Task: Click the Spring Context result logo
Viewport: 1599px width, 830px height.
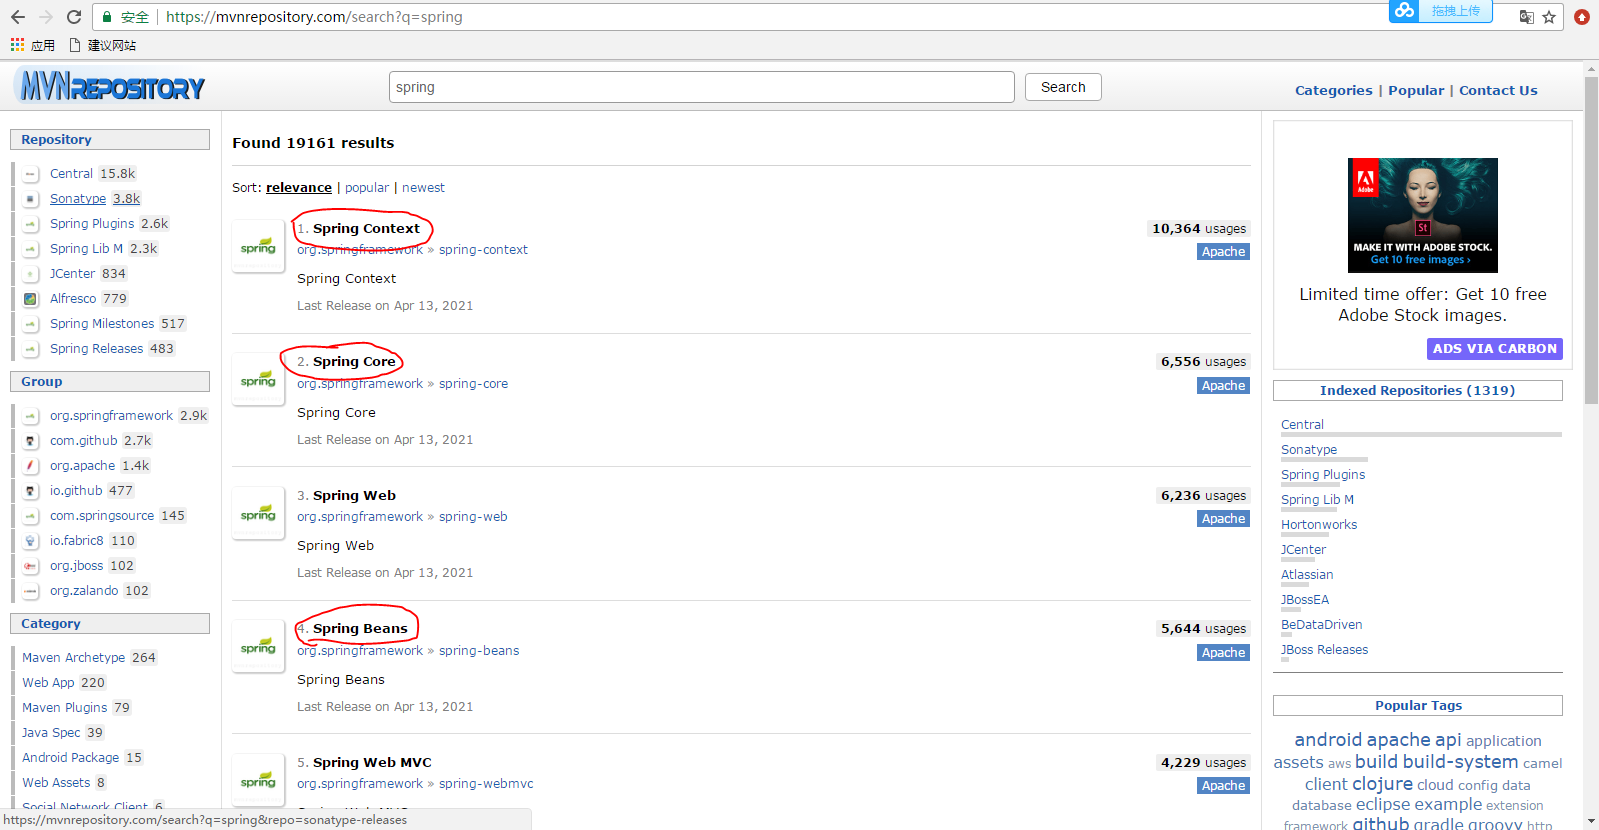Action: [258, 246]
